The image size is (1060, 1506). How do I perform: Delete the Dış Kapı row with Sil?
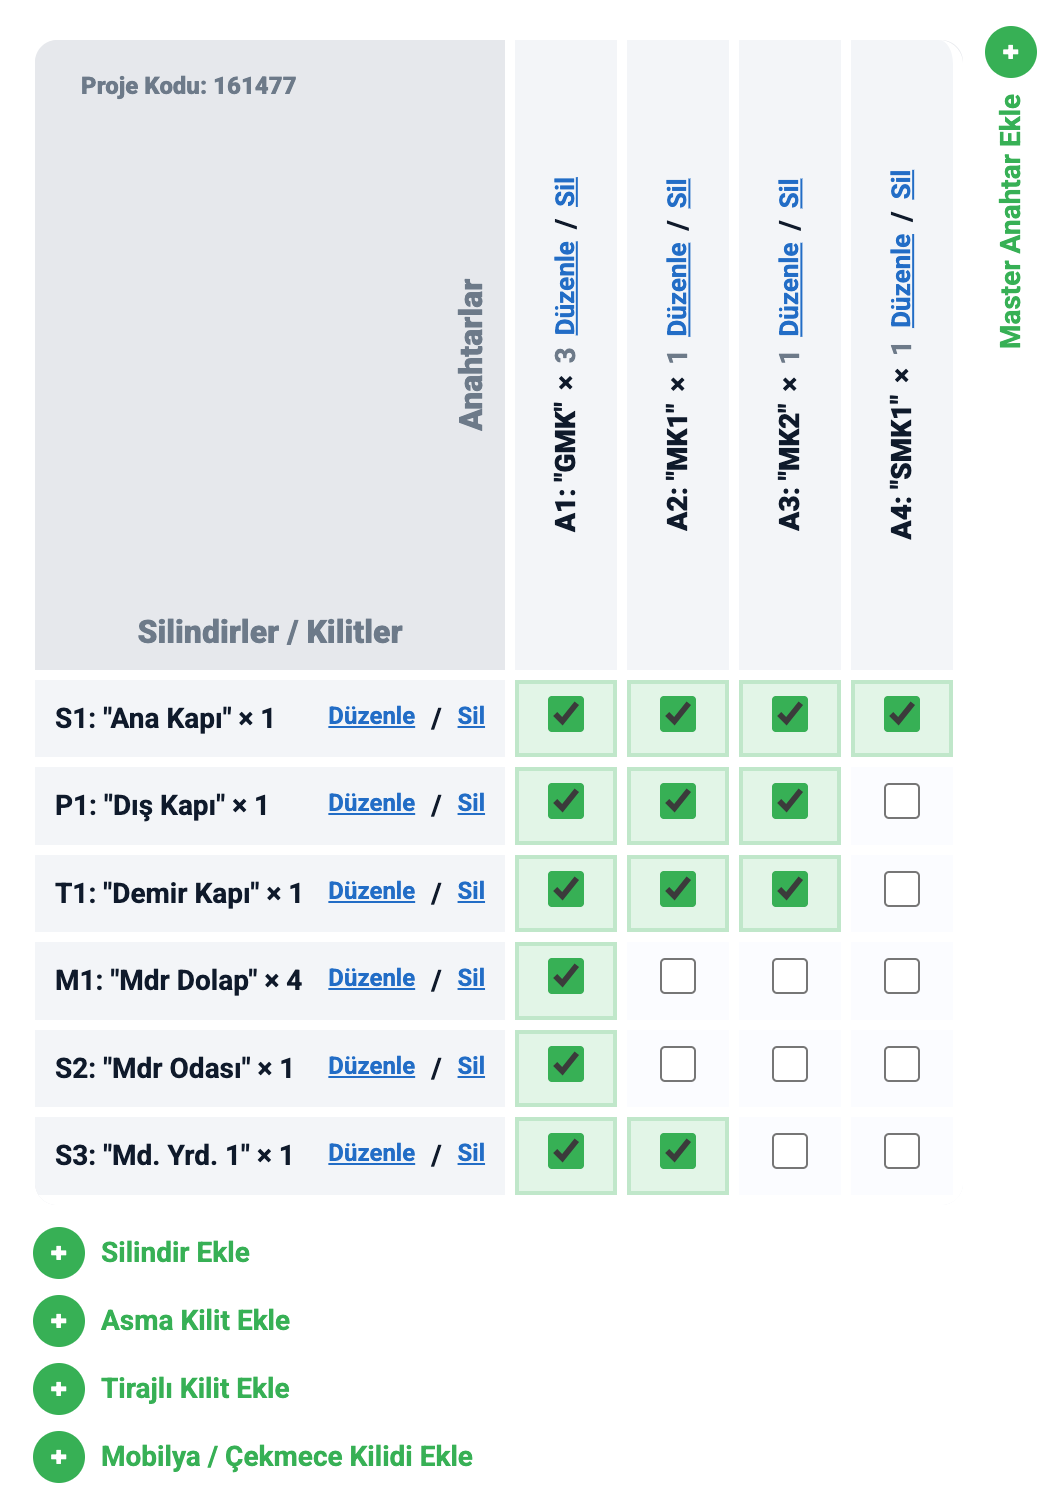pos(471,803)
